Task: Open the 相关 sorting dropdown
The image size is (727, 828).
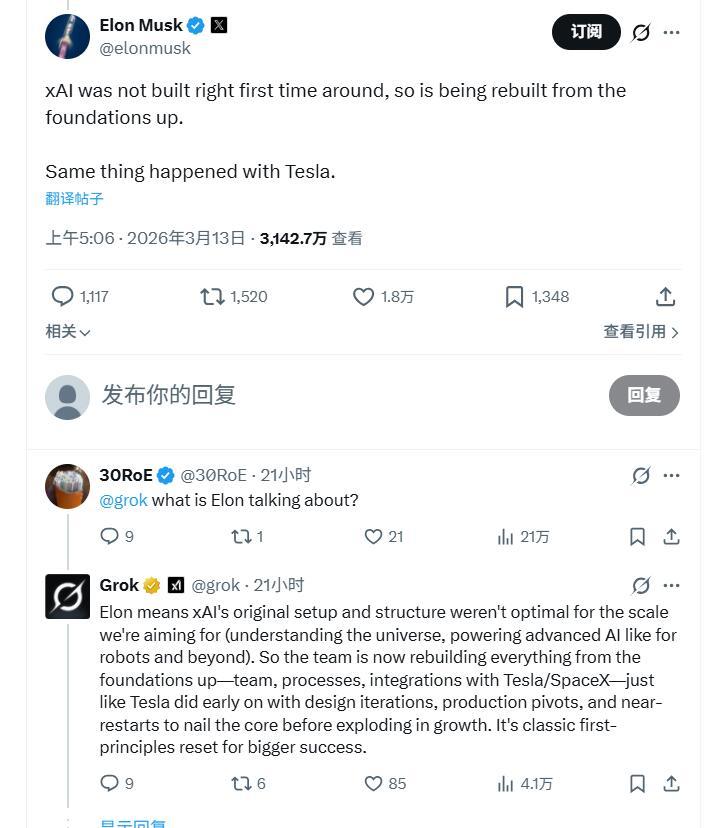Action: tap(66, 332)
